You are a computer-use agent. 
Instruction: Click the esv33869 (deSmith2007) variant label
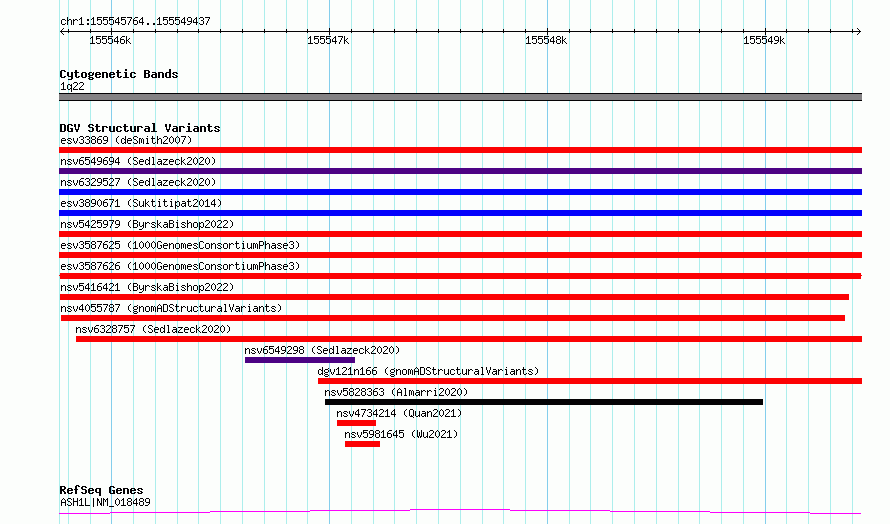click(126, 140)
